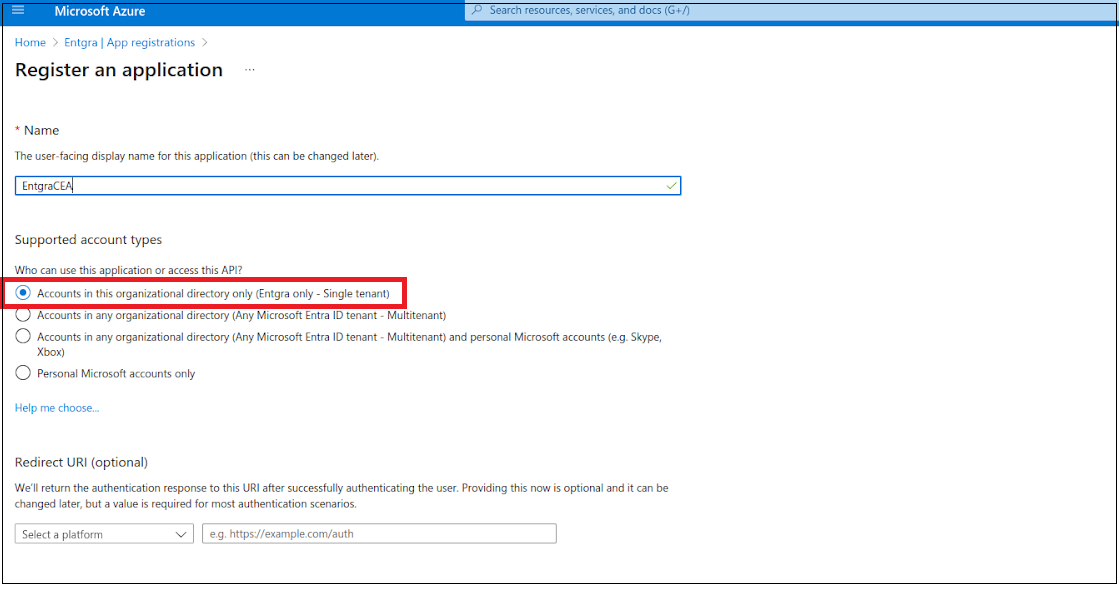Image resolution: width=1119 pixels, height=591 pixels.
Task: Open the Azure portal hamburger menu
Action: tap(18, 11)
